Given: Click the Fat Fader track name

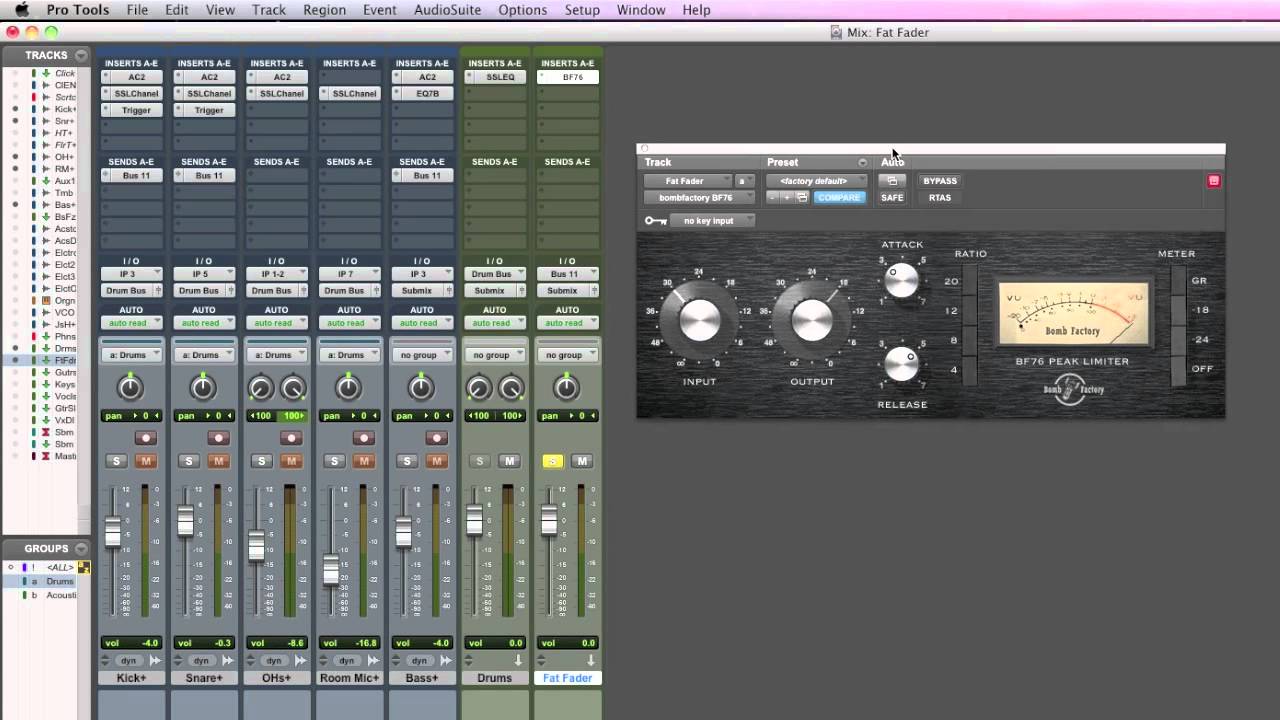Looking at the screenshot, I should point(567,678).
